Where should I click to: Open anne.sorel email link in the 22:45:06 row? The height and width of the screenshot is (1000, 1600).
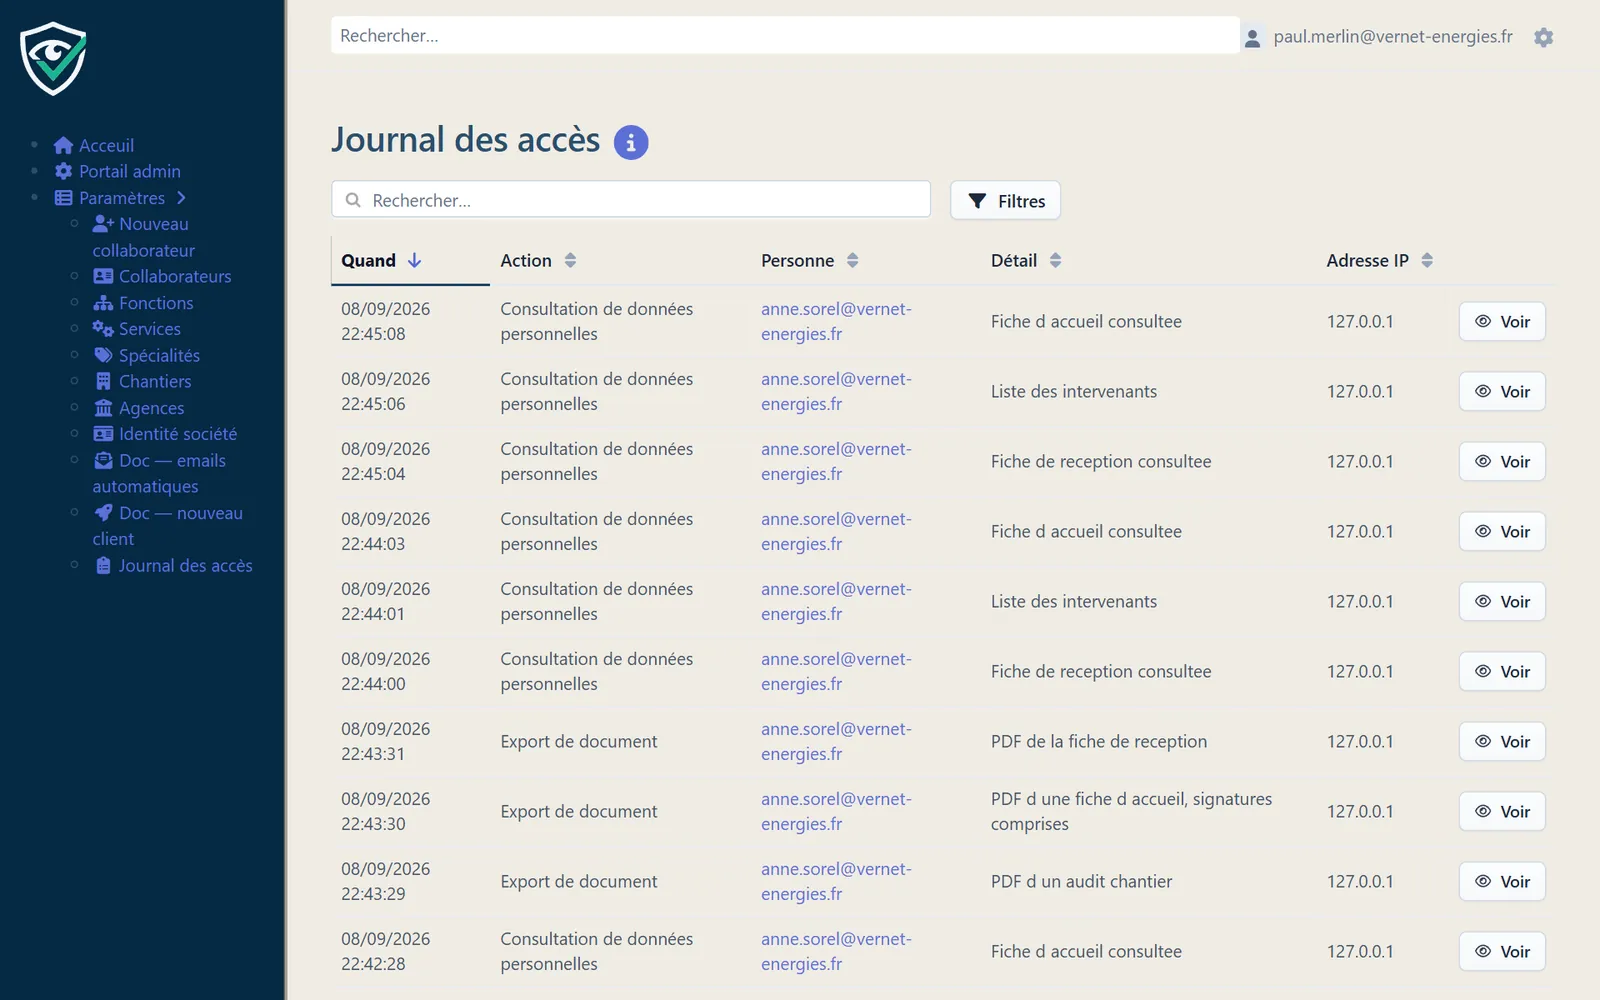coord(836,391)
